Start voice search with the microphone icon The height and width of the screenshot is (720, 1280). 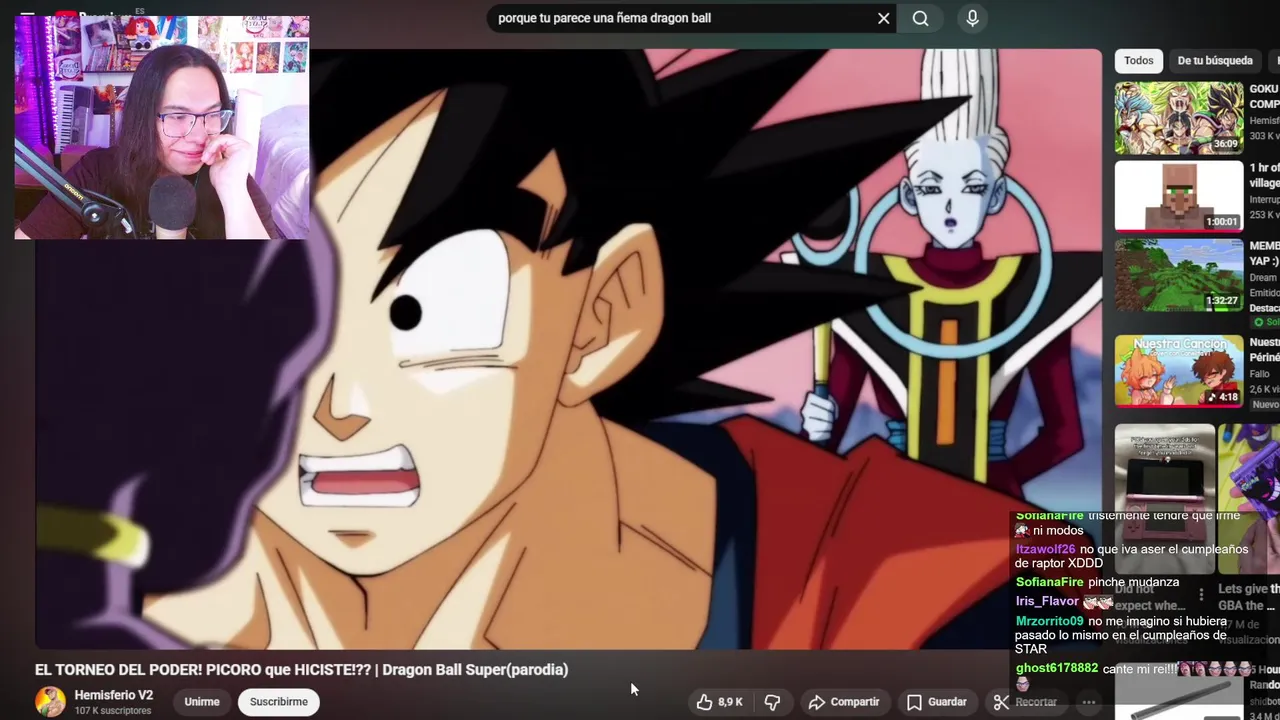click(x=972, y=18)
